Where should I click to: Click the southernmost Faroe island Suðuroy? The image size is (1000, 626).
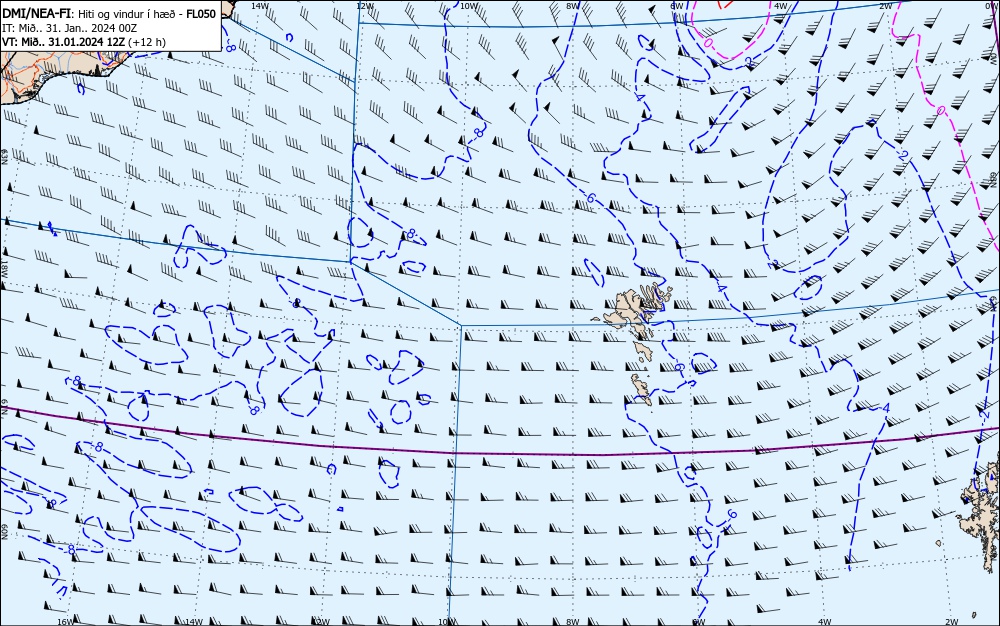point(642,389)
